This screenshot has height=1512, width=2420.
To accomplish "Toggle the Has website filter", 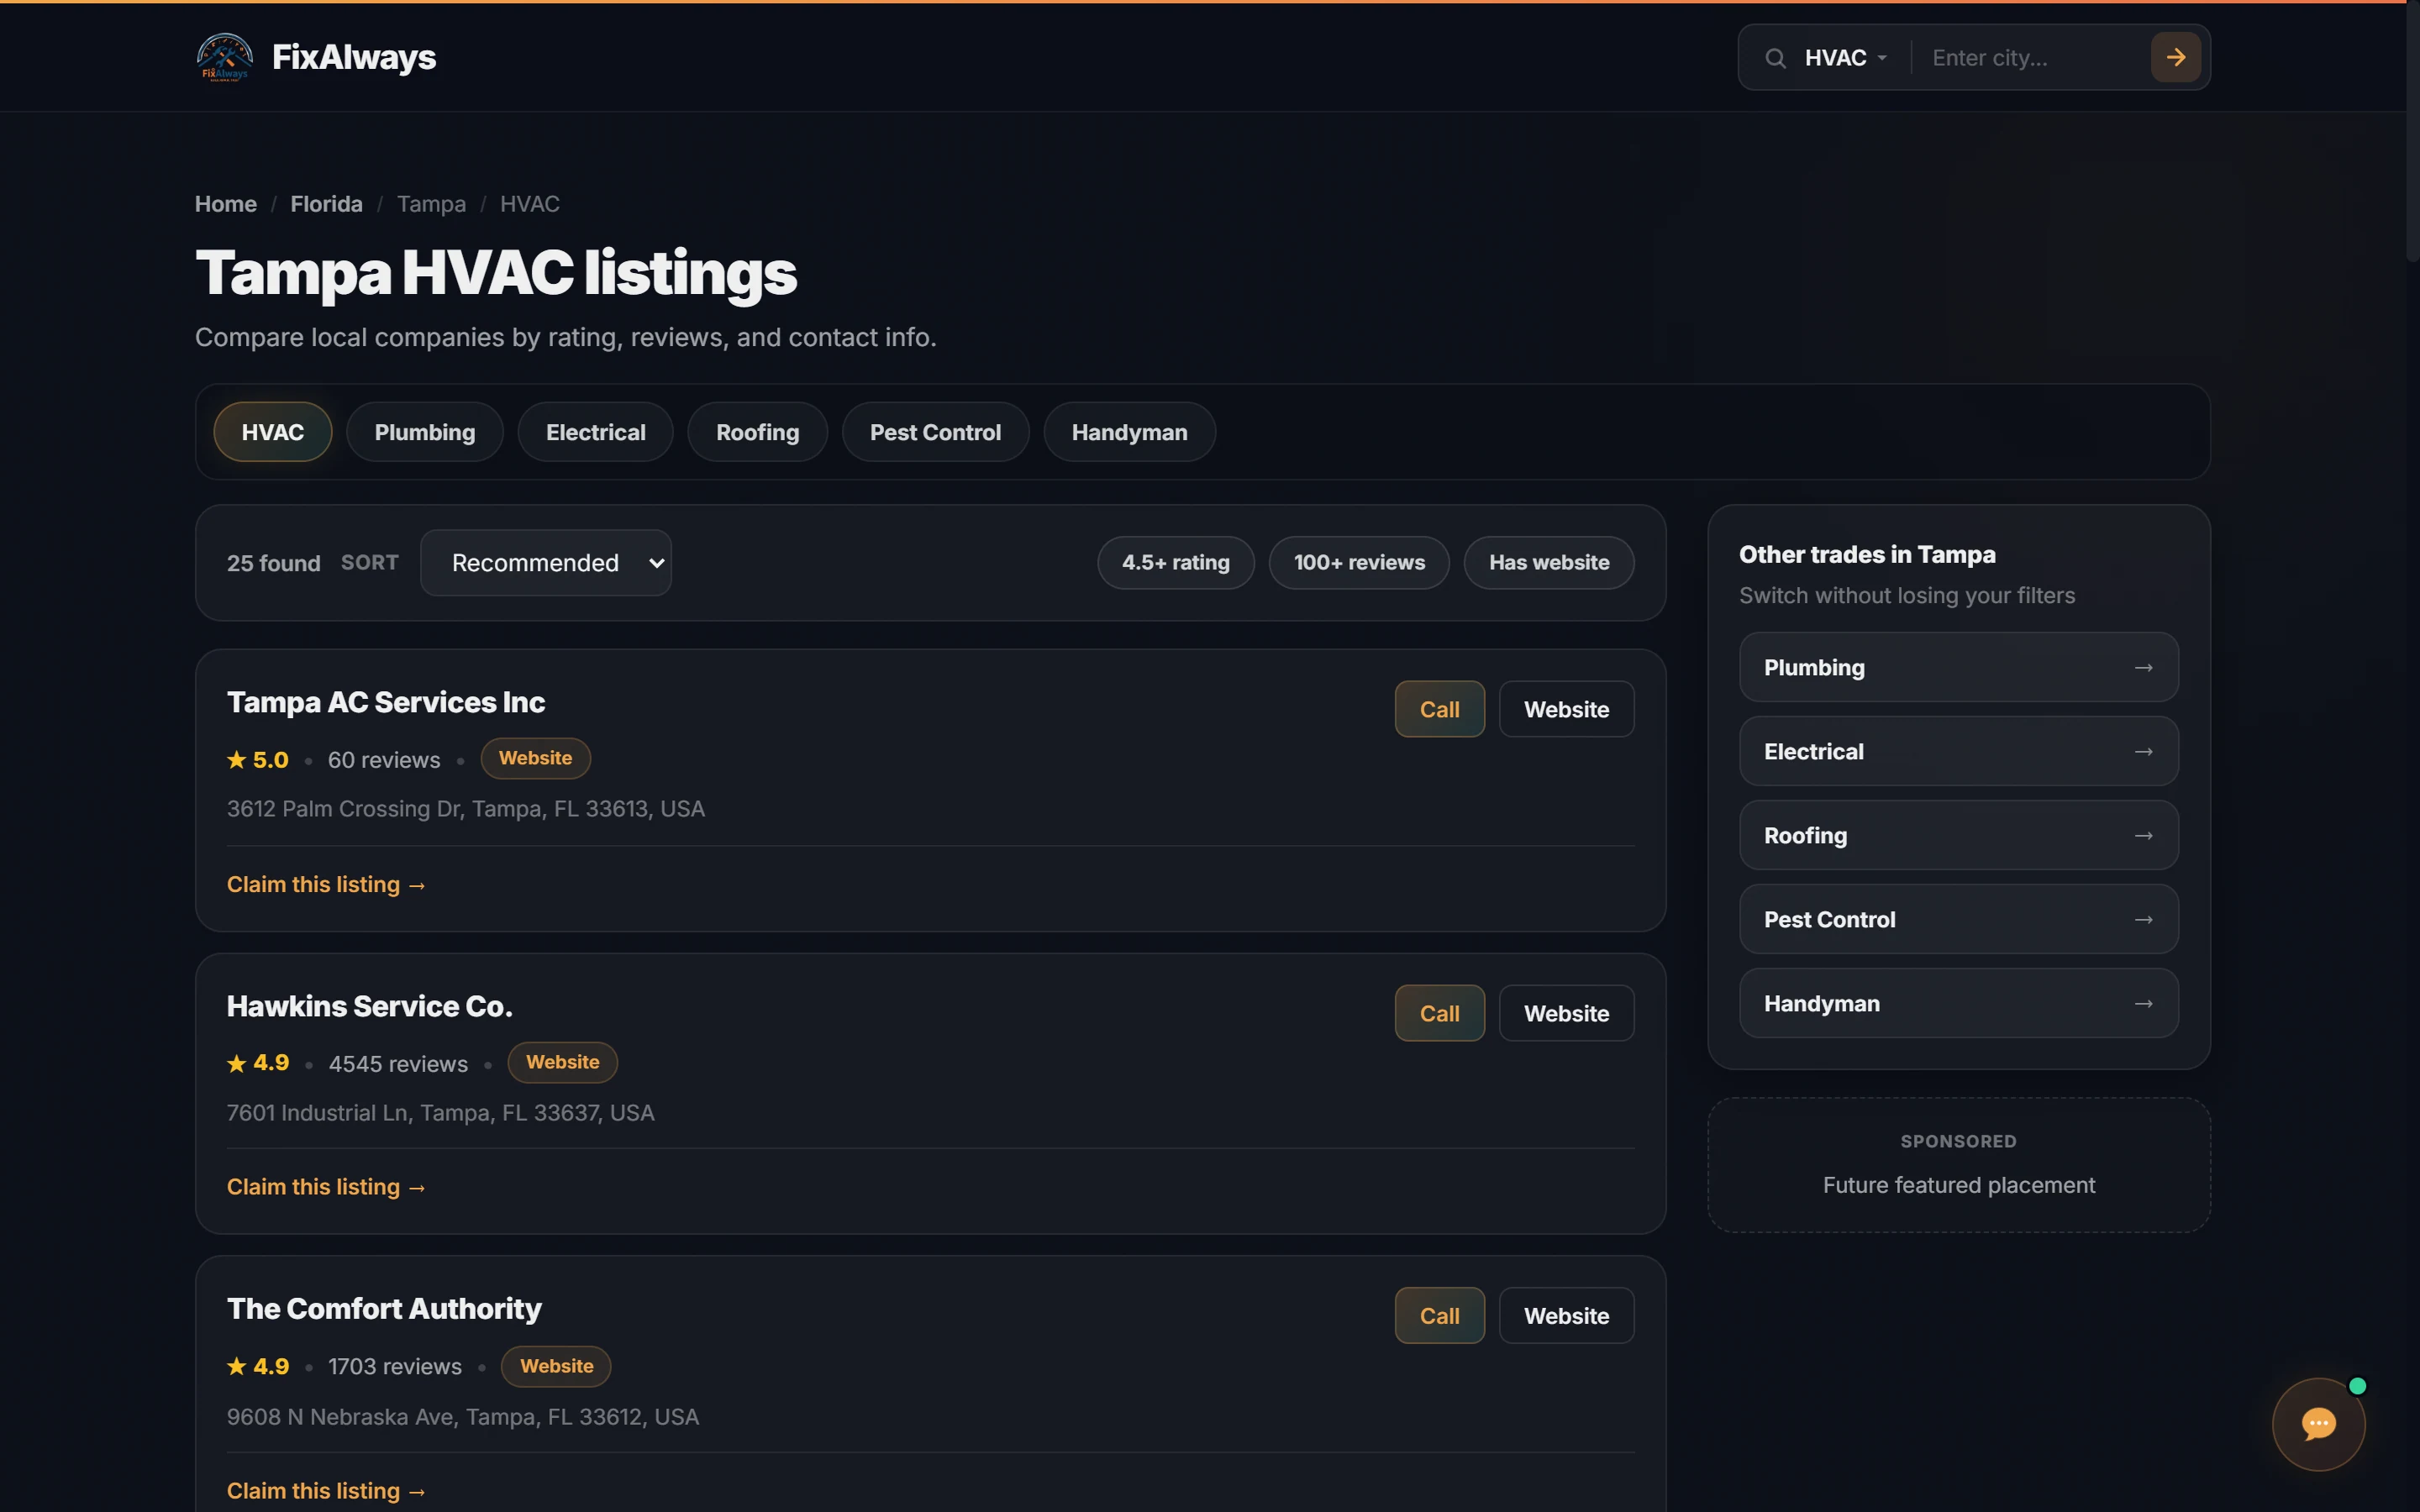I will pyautogui.click(x=1548, y=562).
